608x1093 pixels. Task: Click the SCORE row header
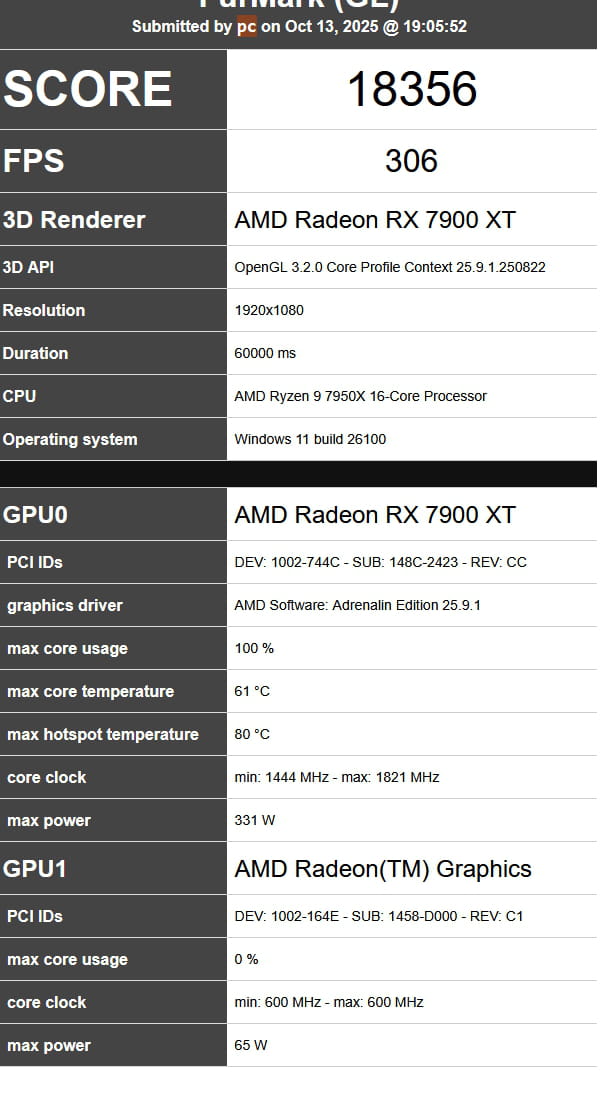click(x=88, y=90)
